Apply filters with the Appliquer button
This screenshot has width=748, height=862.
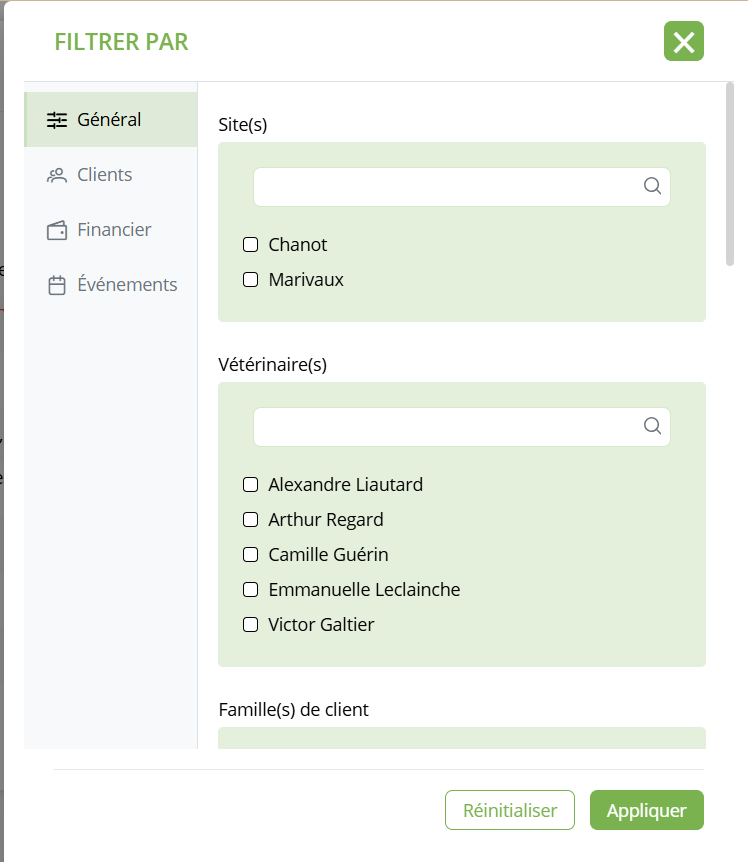[646, 810]
